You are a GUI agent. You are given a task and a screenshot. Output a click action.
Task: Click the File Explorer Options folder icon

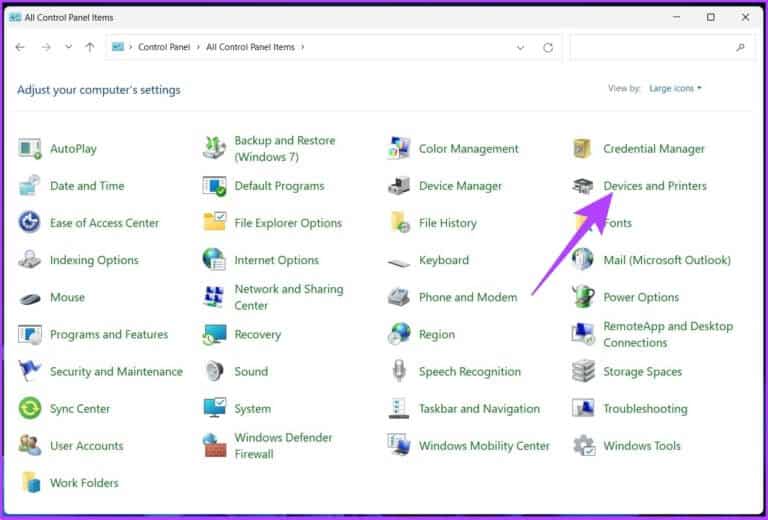pyautogui.click(x=214, y=222)
